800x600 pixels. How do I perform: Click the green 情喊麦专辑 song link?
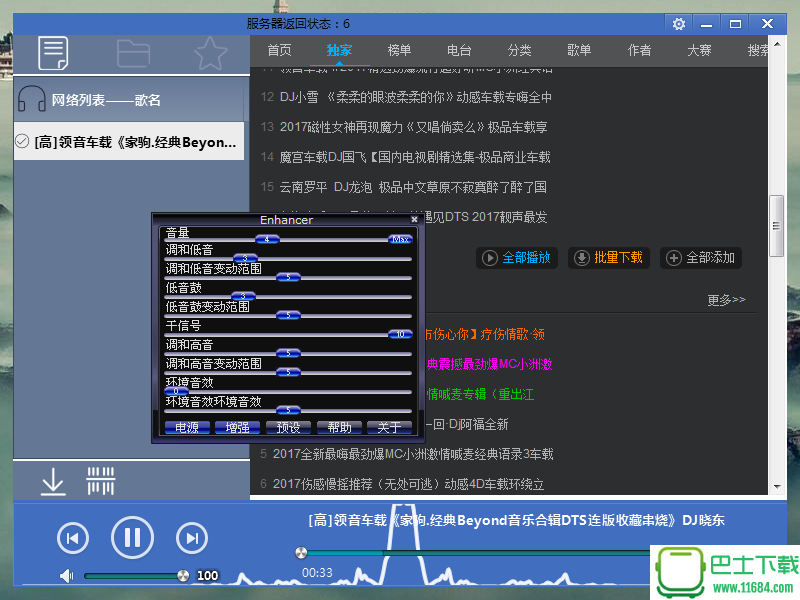point(480,394)
